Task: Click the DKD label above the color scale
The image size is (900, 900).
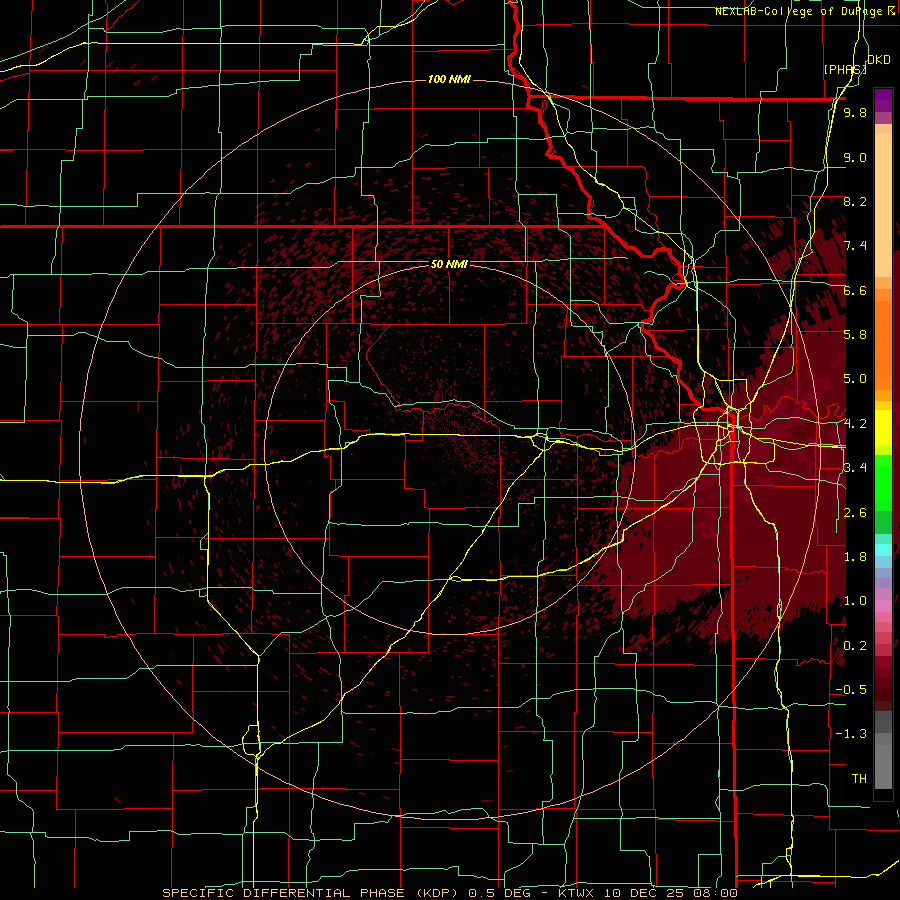Action: pyautogui.click(x=878, y=60)
